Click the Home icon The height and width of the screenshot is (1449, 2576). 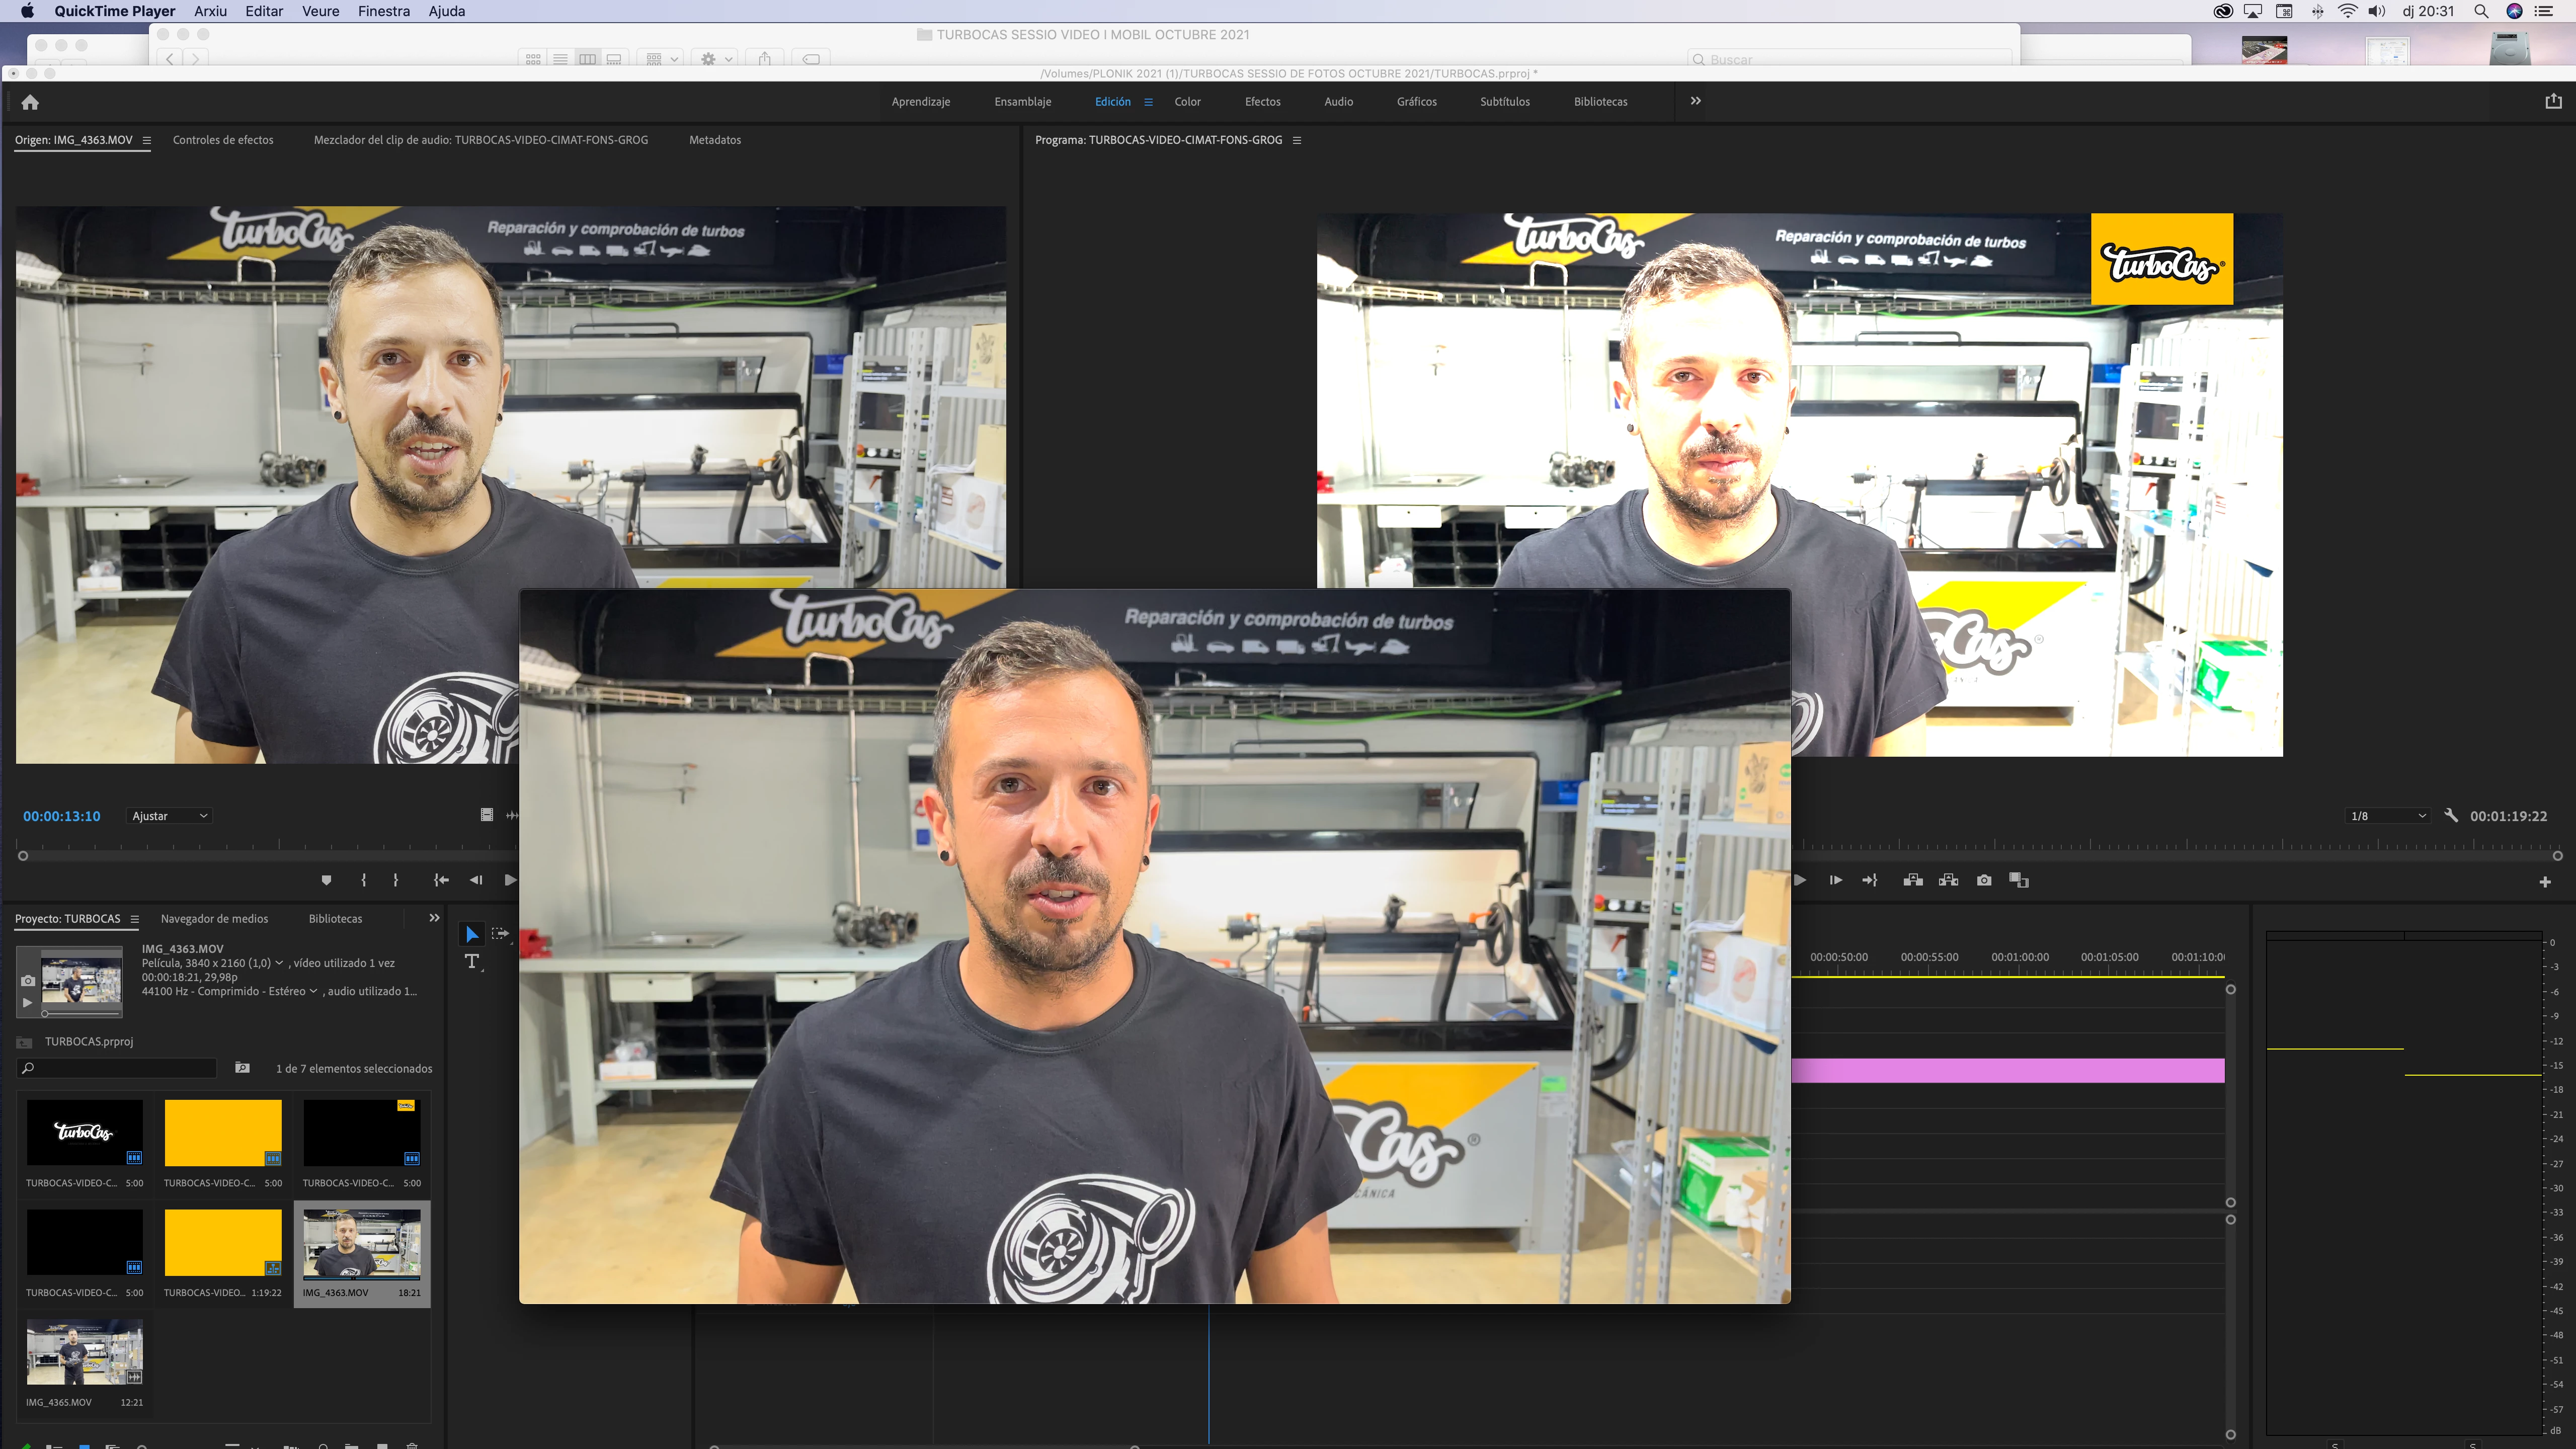[x=30, y=102]
